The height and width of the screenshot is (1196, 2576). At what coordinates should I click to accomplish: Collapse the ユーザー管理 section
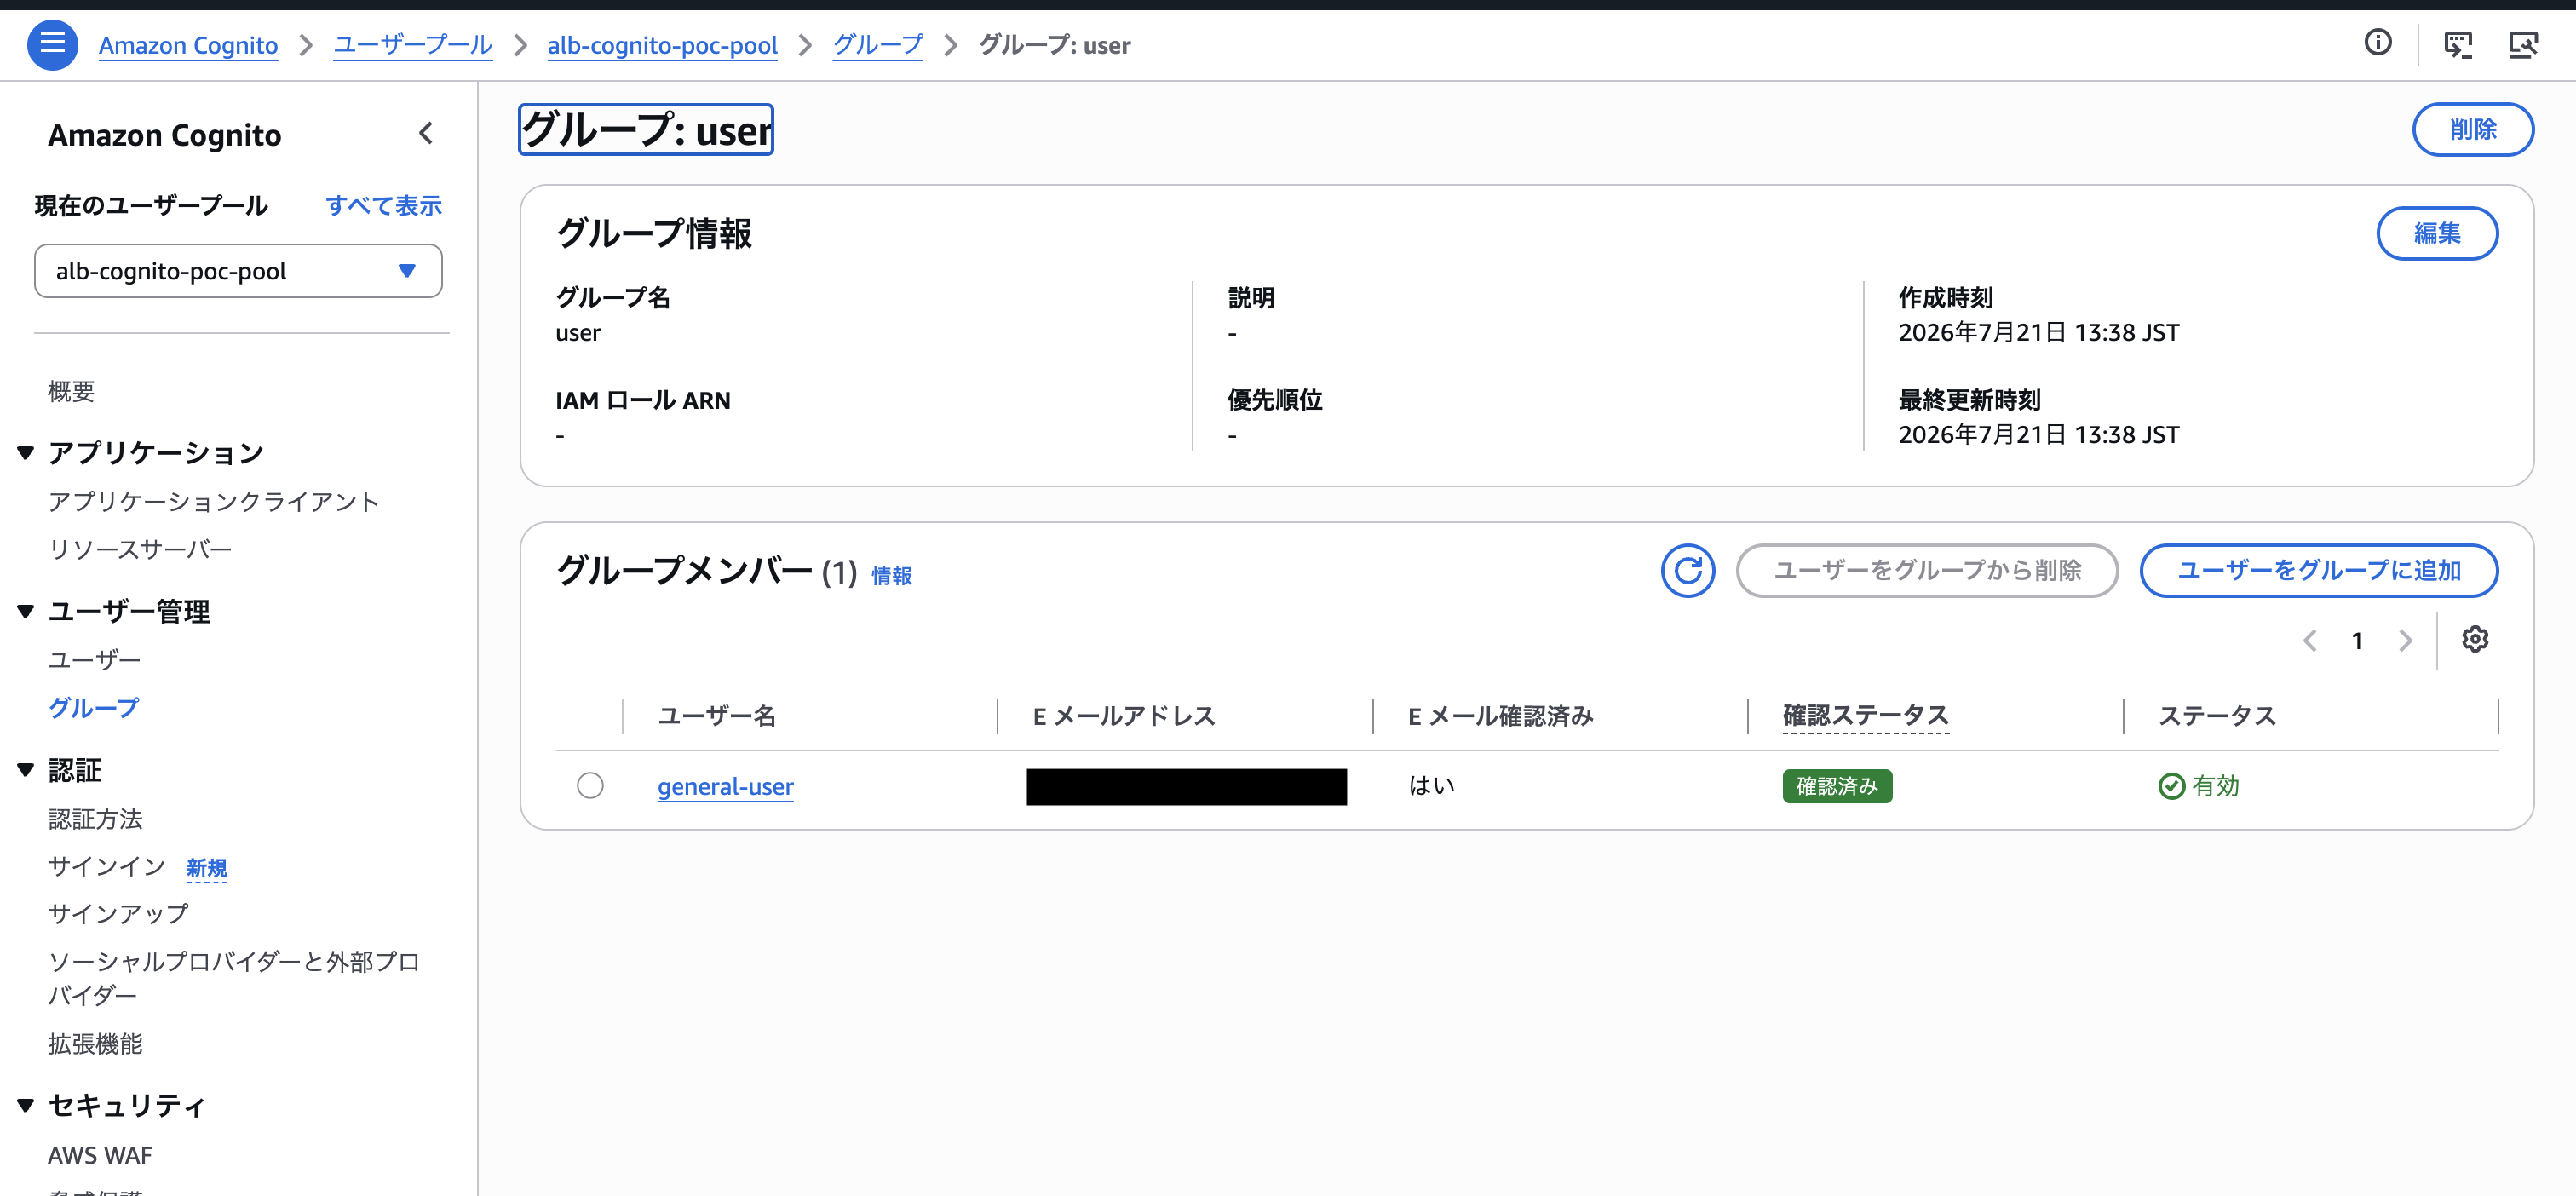point(26,611)
